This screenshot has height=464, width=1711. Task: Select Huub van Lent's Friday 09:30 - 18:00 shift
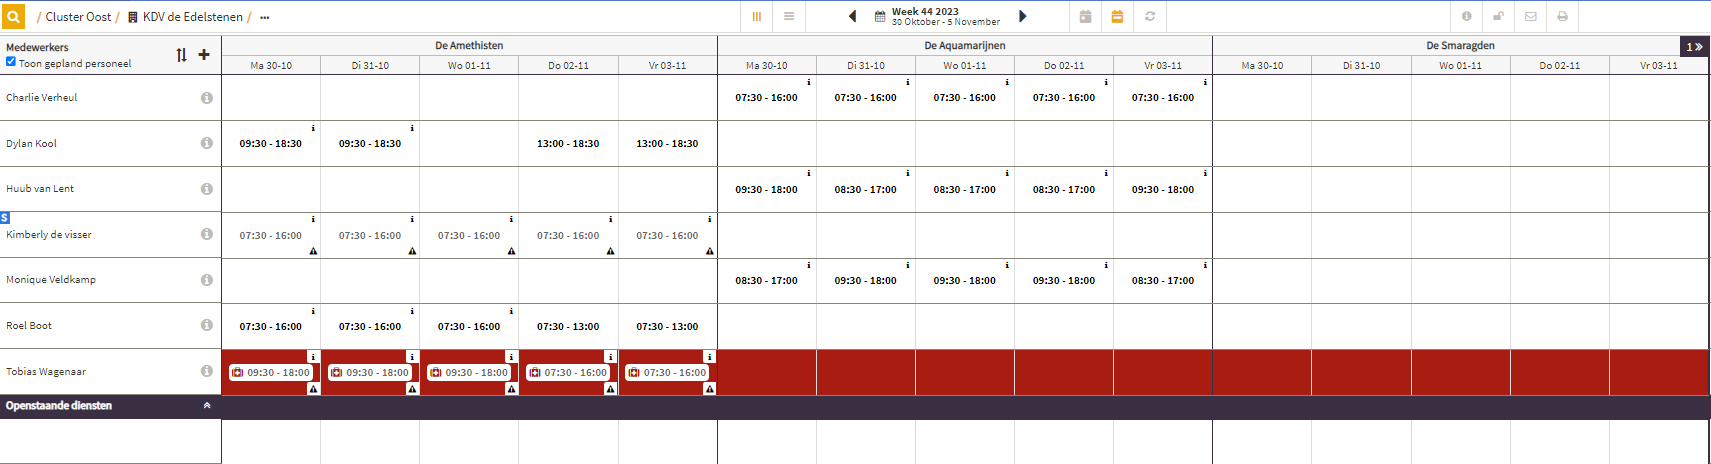point(1162,190)
